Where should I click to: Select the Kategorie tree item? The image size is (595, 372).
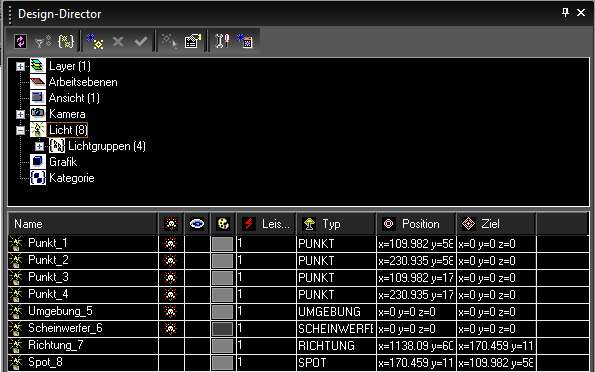click(x=72, y=178)
